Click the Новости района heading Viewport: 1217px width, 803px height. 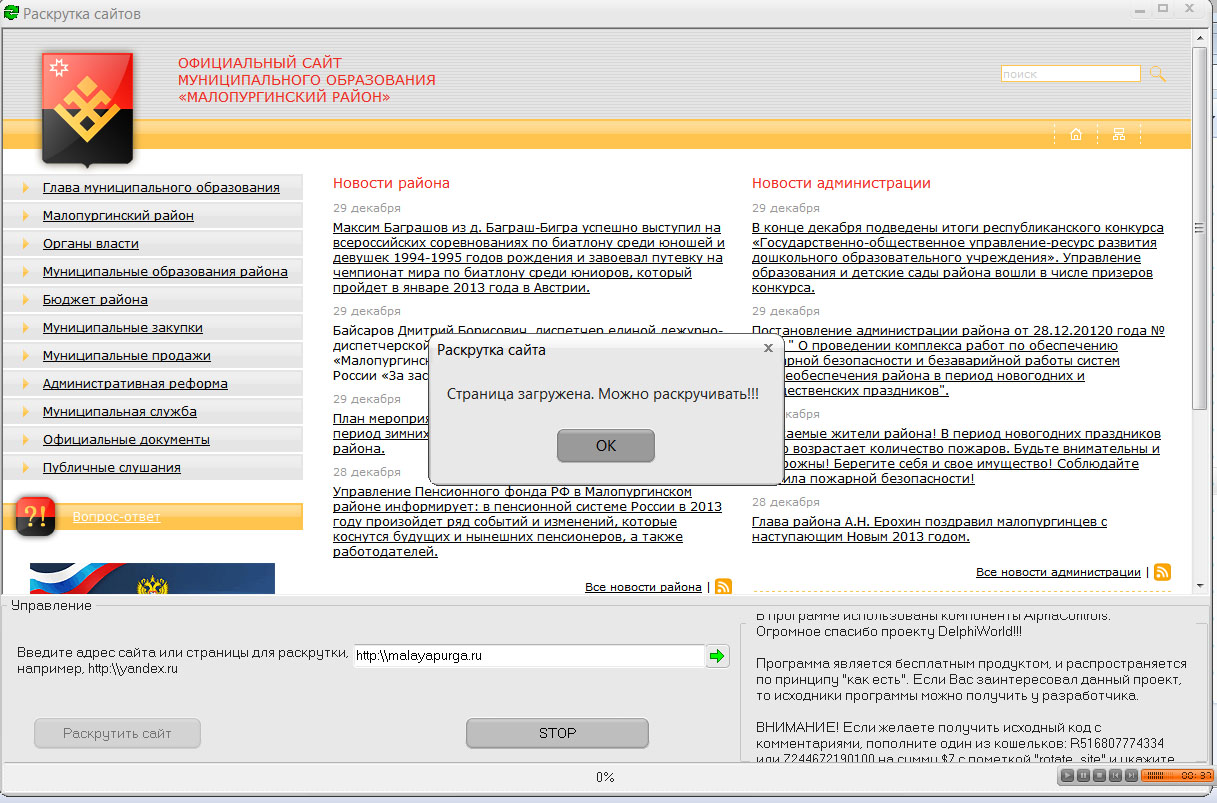[391, 183]
